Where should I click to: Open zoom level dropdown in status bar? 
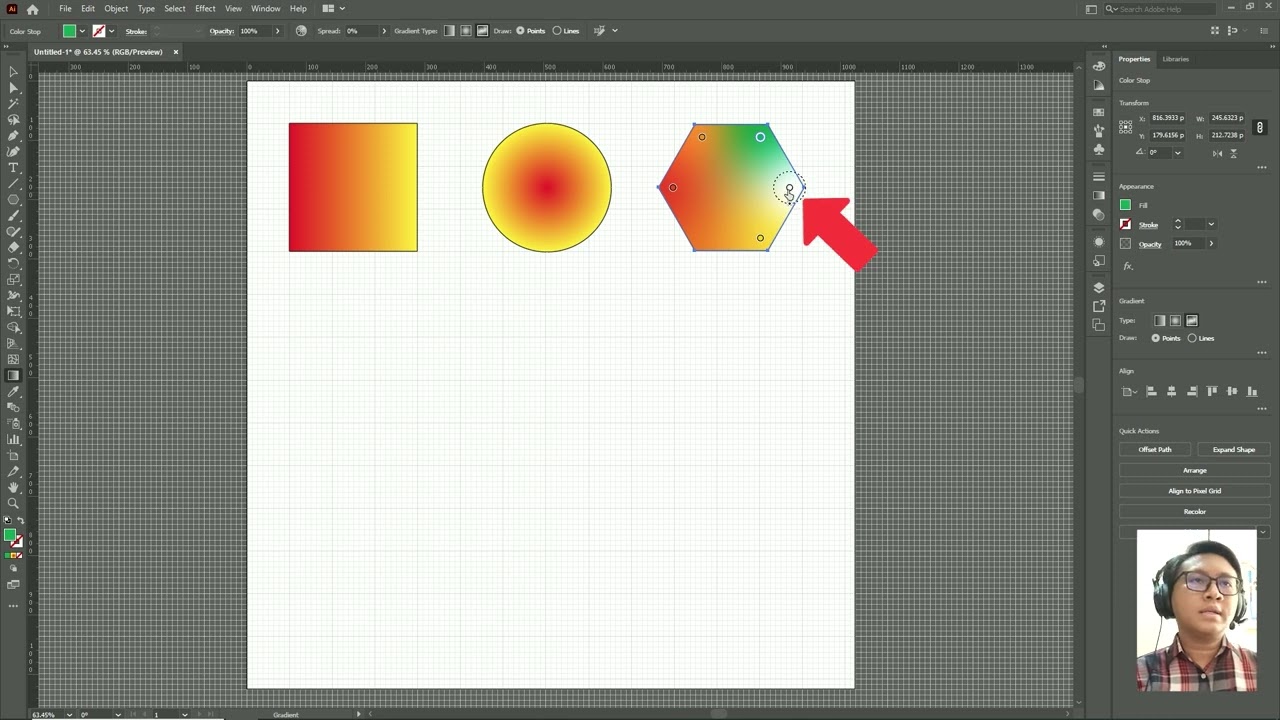(69, 714)
